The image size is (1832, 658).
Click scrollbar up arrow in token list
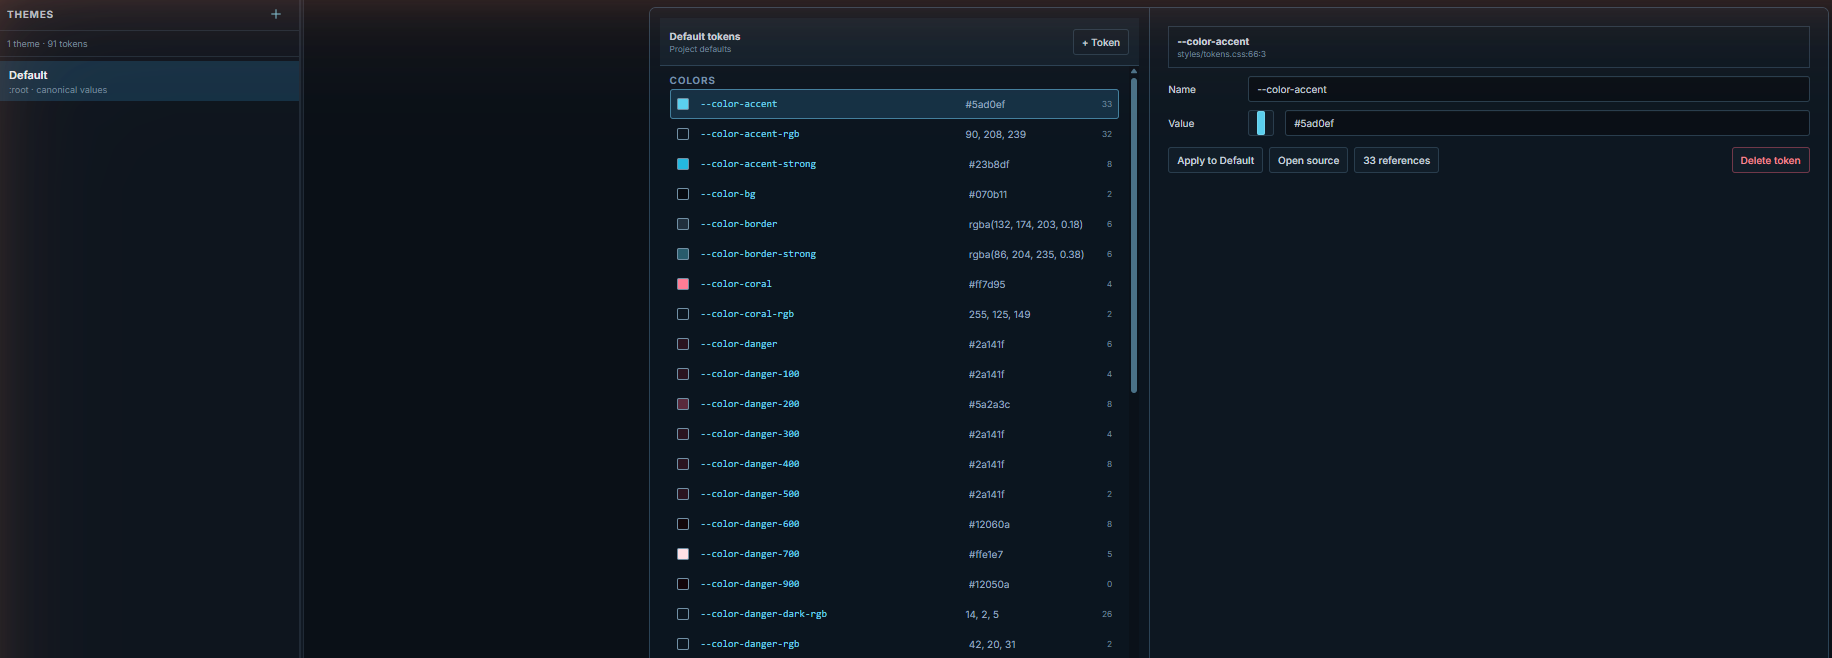1134,71
